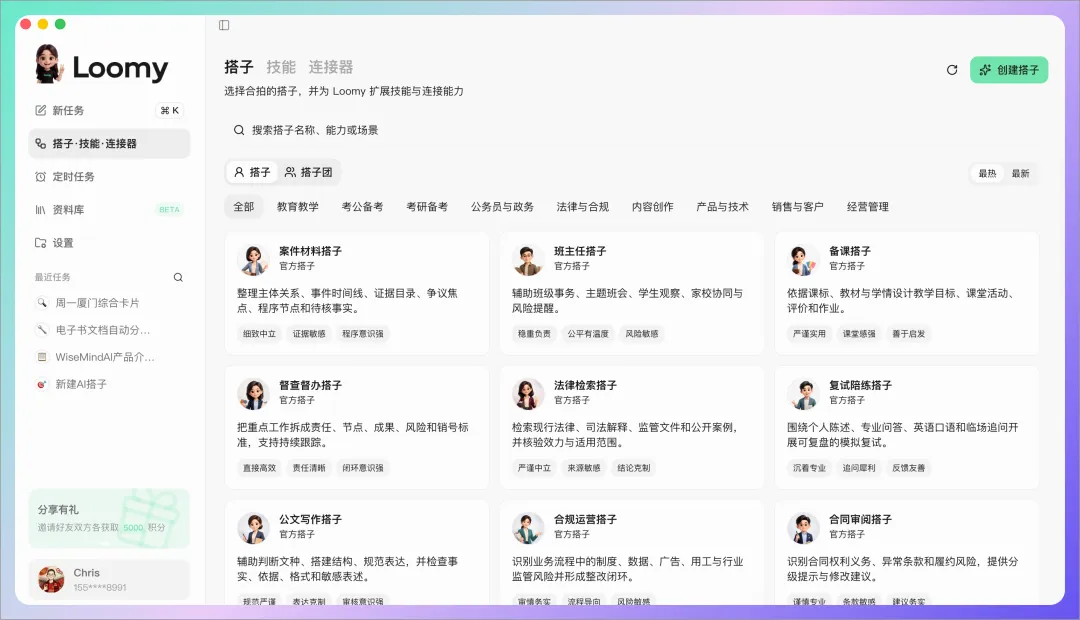Viewport: 1080px width, 620px height.
Task: Click the refresh icon near 创建搭子
Action: click(952, 70)
